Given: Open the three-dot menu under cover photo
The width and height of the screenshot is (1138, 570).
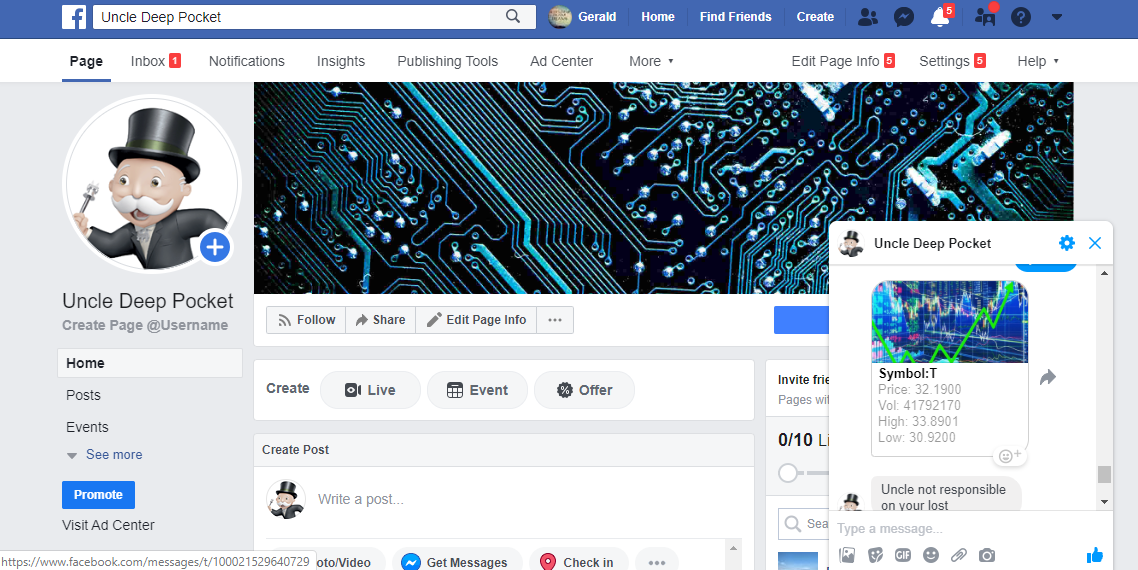Looking at the screenshot, I should pyautogui.click(x=555, y=319).
